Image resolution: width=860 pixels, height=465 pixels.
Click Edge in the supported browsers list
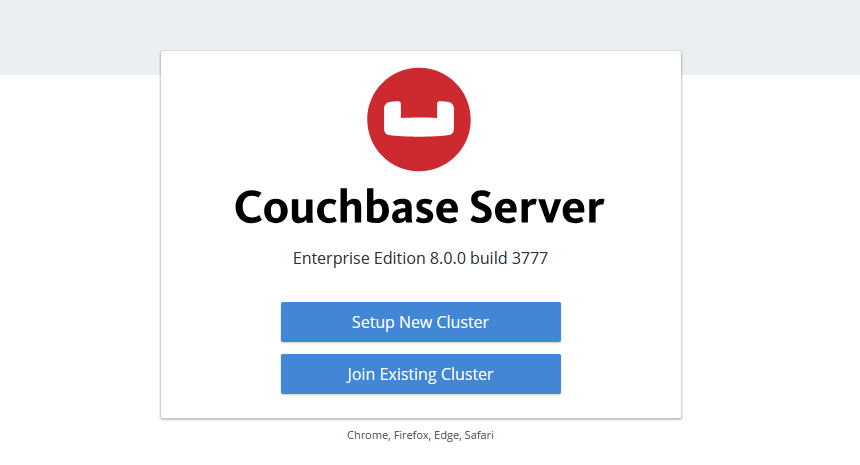point(445,436)
